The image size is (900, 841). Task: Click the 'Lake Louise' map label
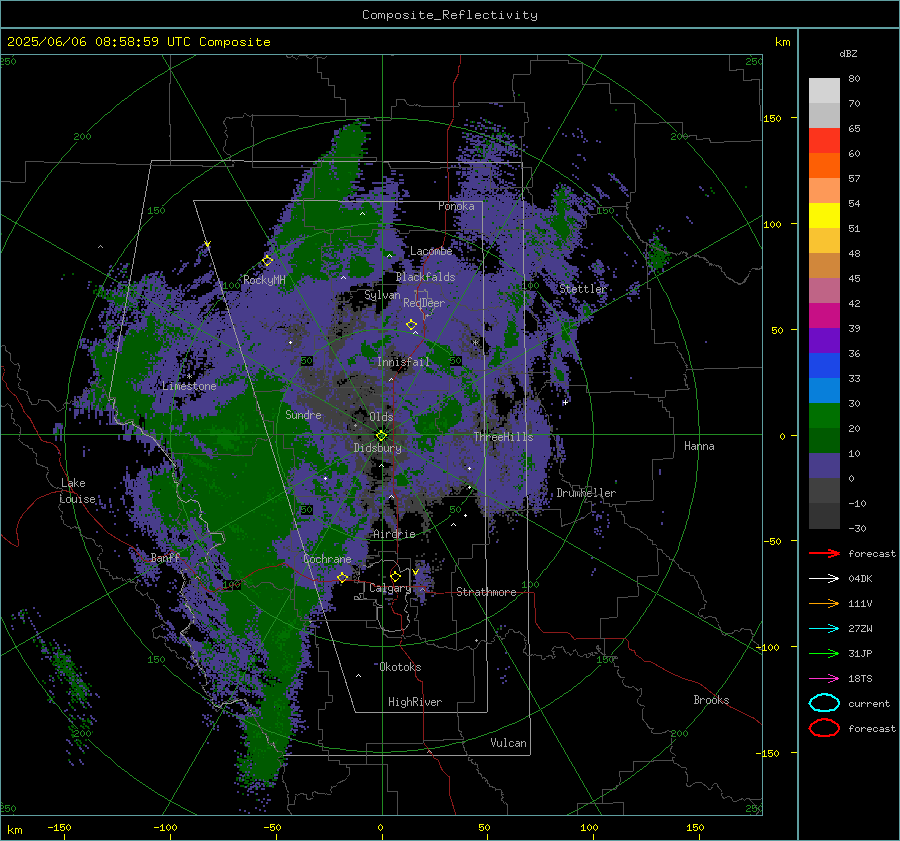[x=77, y=491]
